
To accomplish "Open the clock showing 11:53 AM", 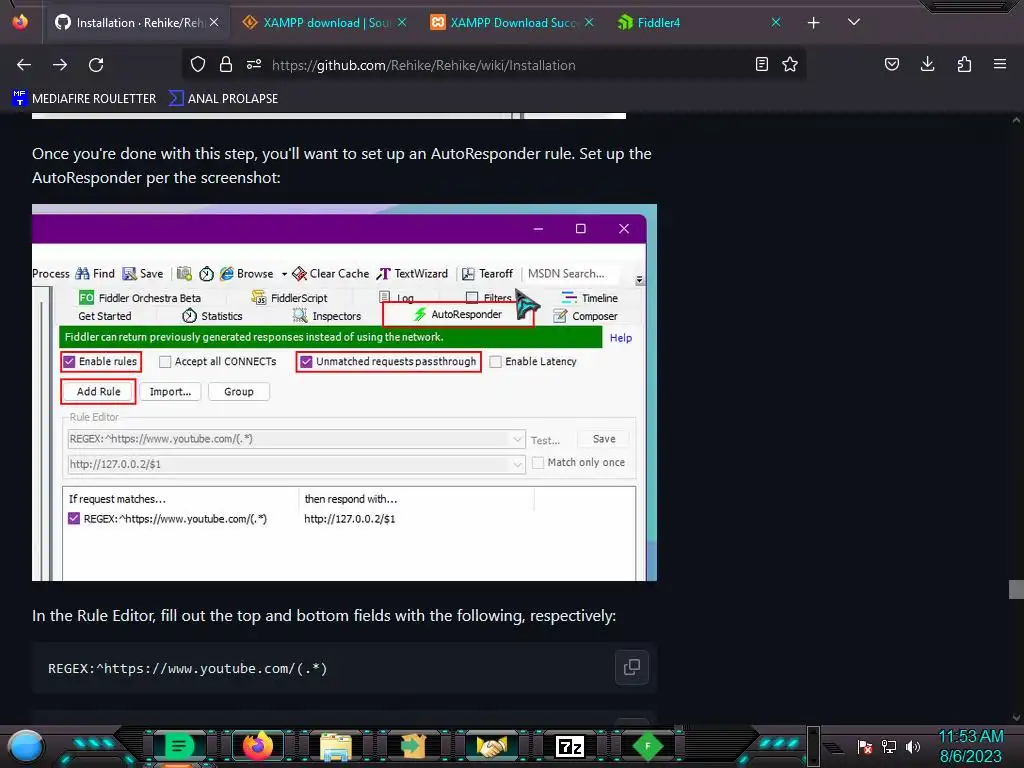I will coord(970,746).
